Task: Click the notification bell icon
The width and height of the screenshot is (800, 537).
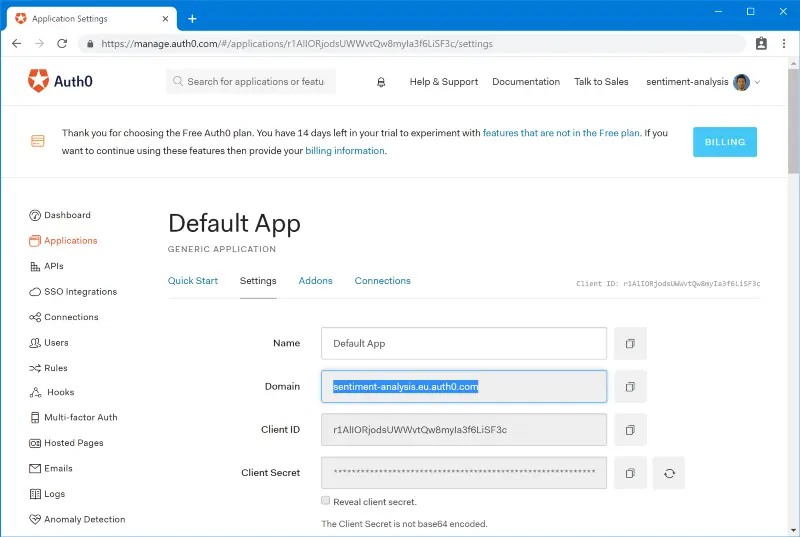Action: (x=381, y=82)
